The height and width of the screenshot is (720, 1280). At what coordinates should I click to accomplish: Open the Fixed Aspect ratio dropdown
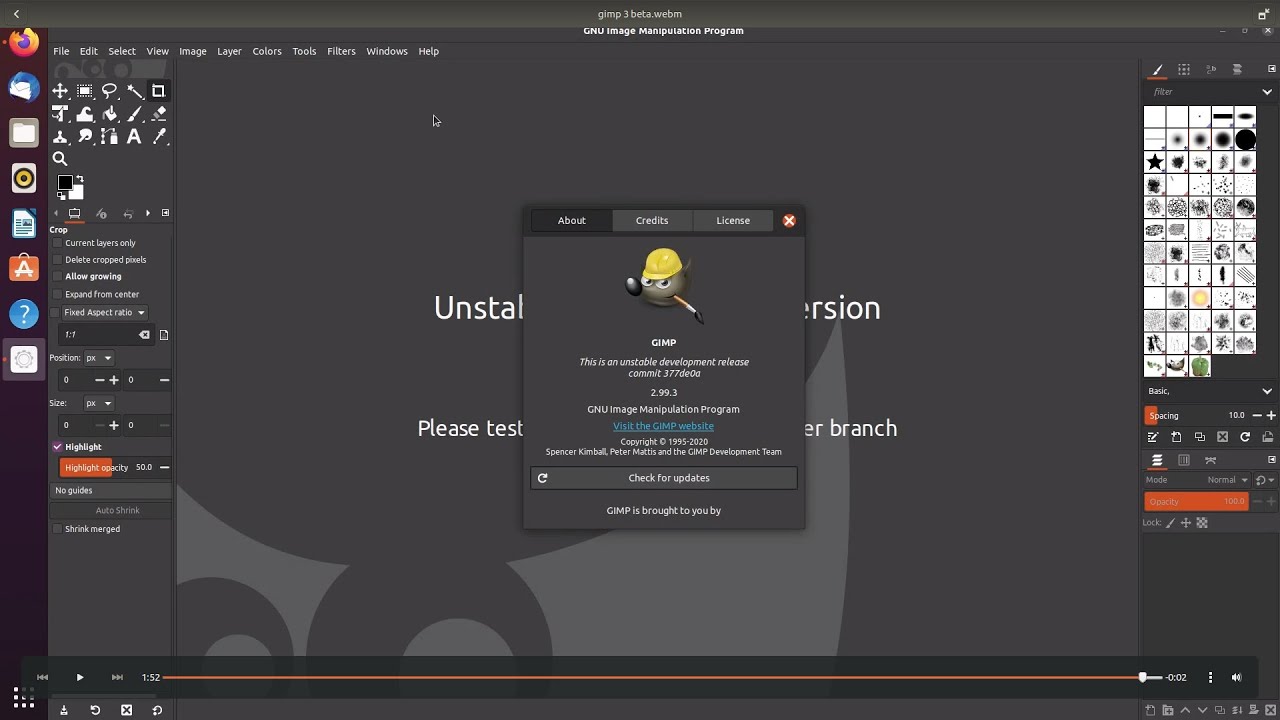click(x=105, y=313)
